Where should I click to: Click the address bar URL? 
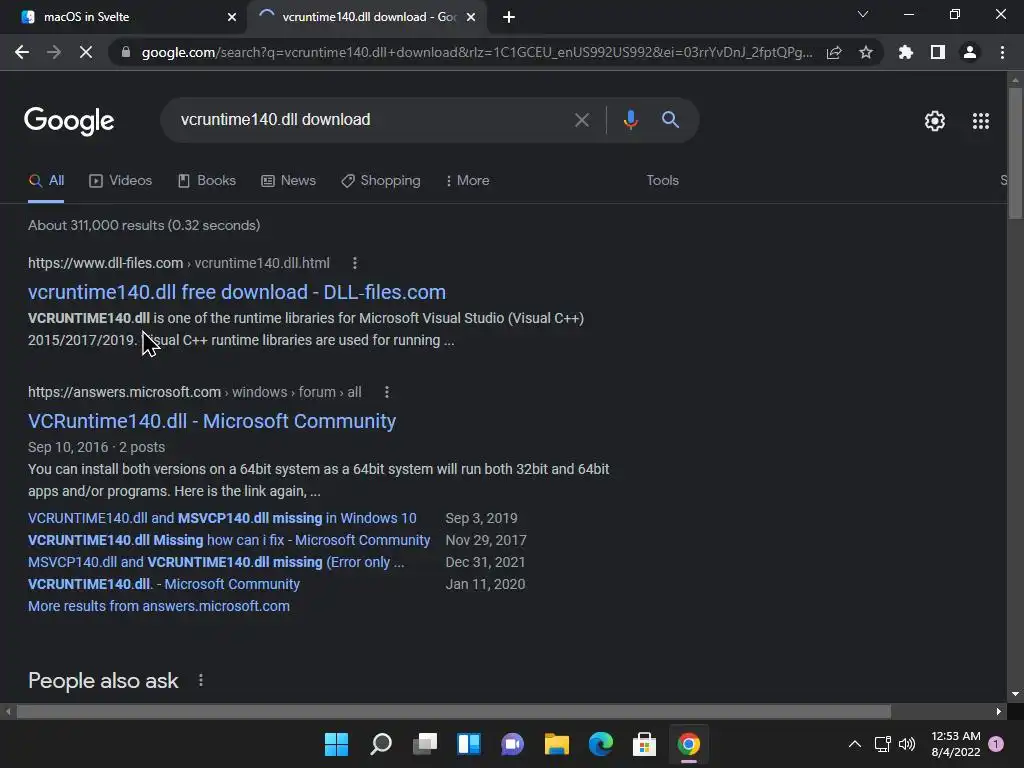(477, 52)
